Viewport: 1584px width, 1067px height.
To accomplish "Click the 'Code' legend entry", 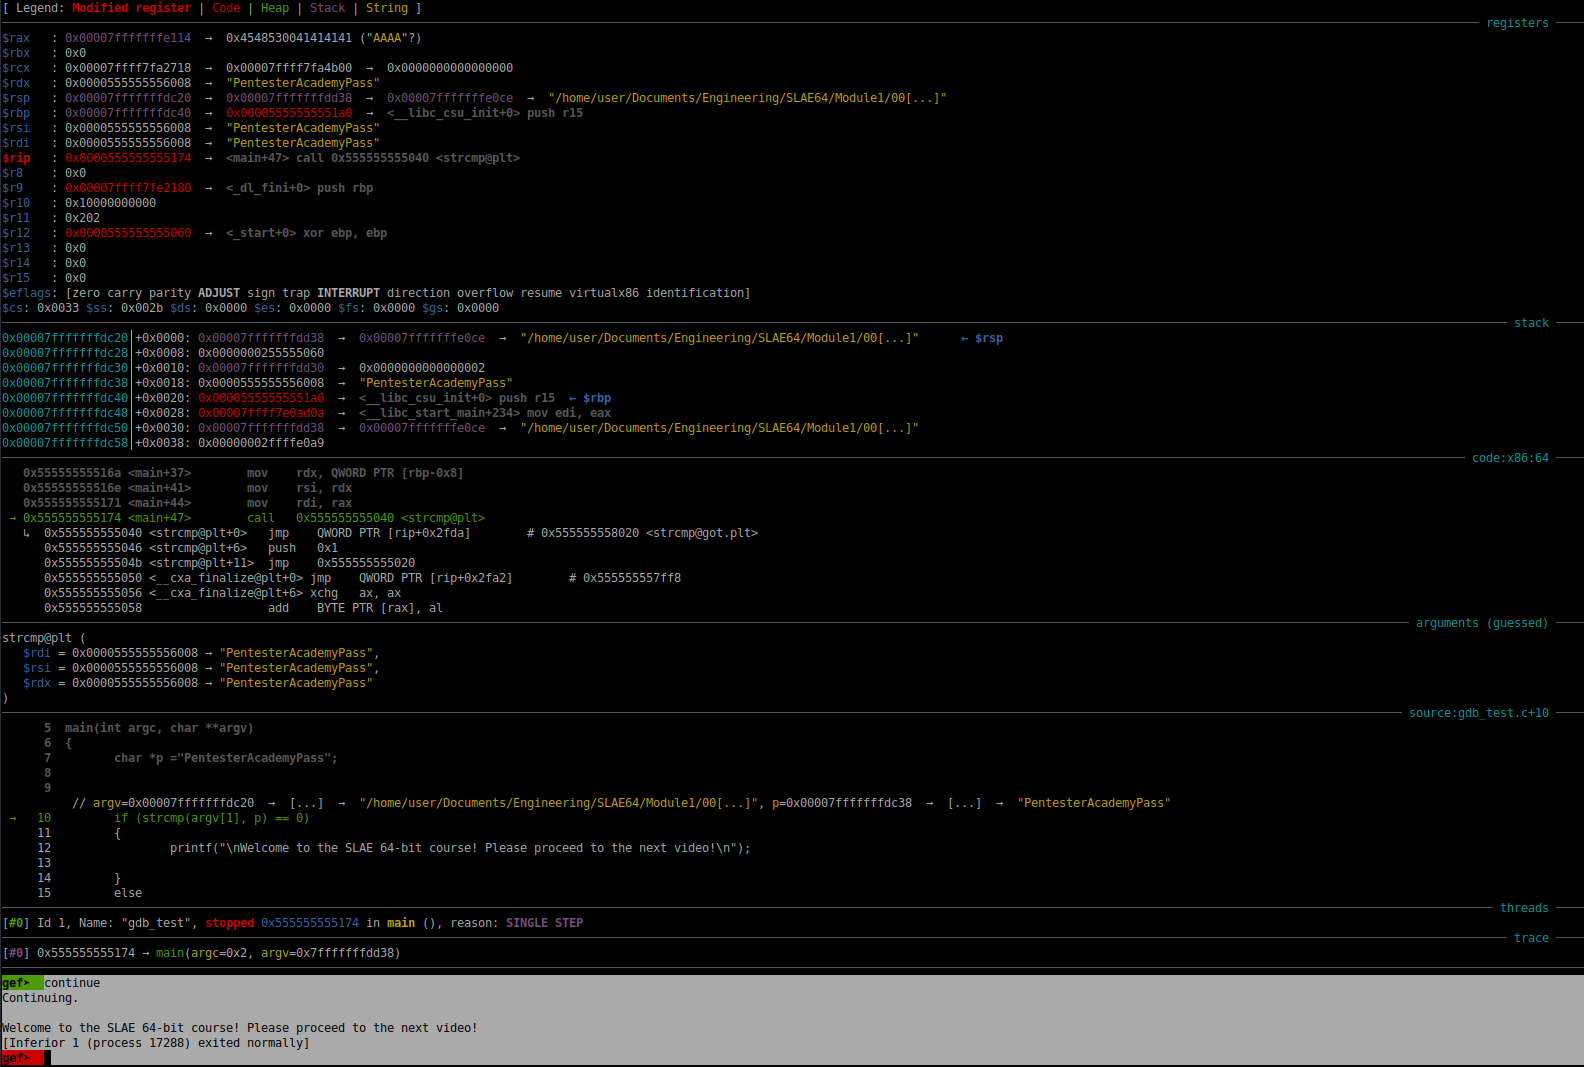I will [226, 8].
